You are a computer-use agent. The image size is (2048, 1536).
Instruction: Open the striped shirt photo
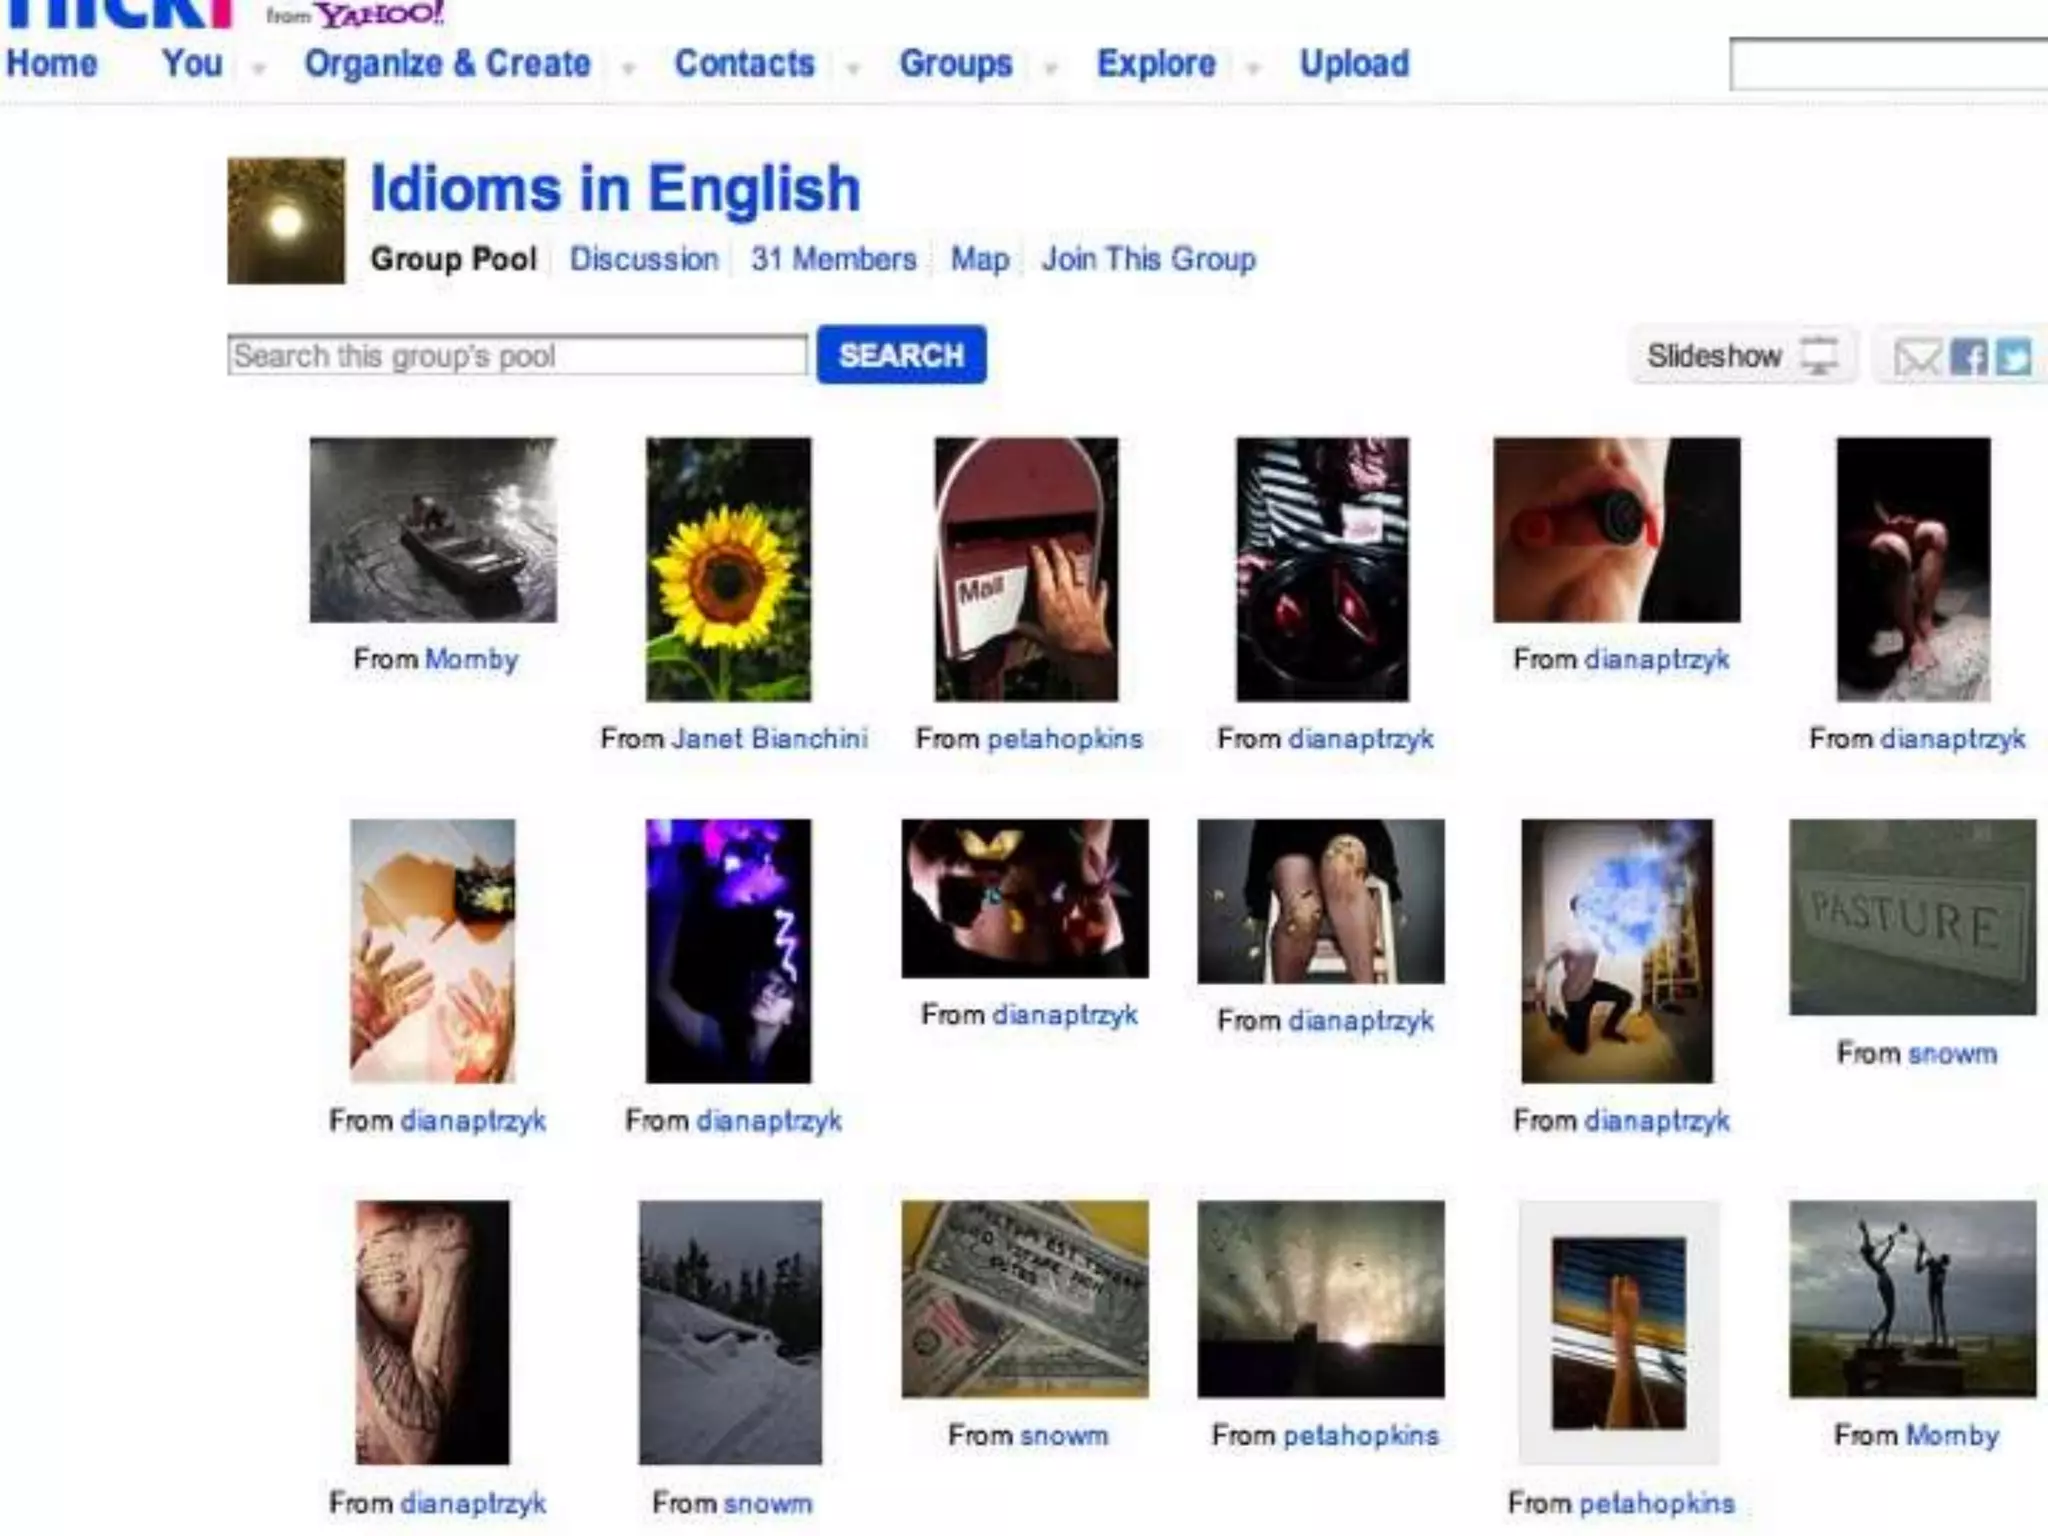[1322, 569]
